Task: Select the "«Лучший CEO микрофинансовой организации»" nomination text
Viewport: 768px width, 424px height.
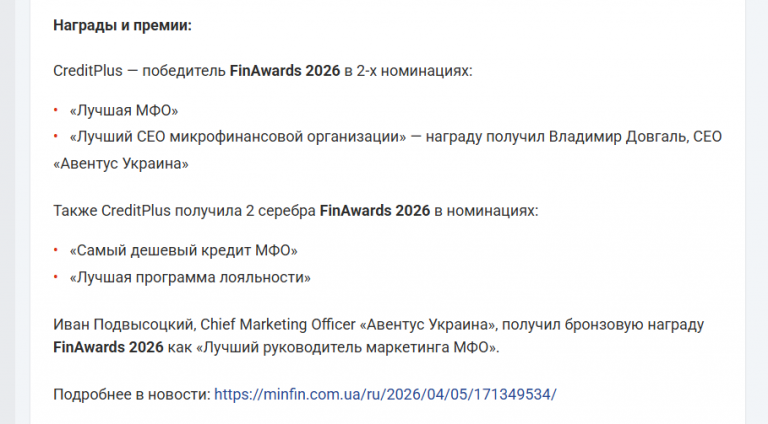Action: [237, 137]
